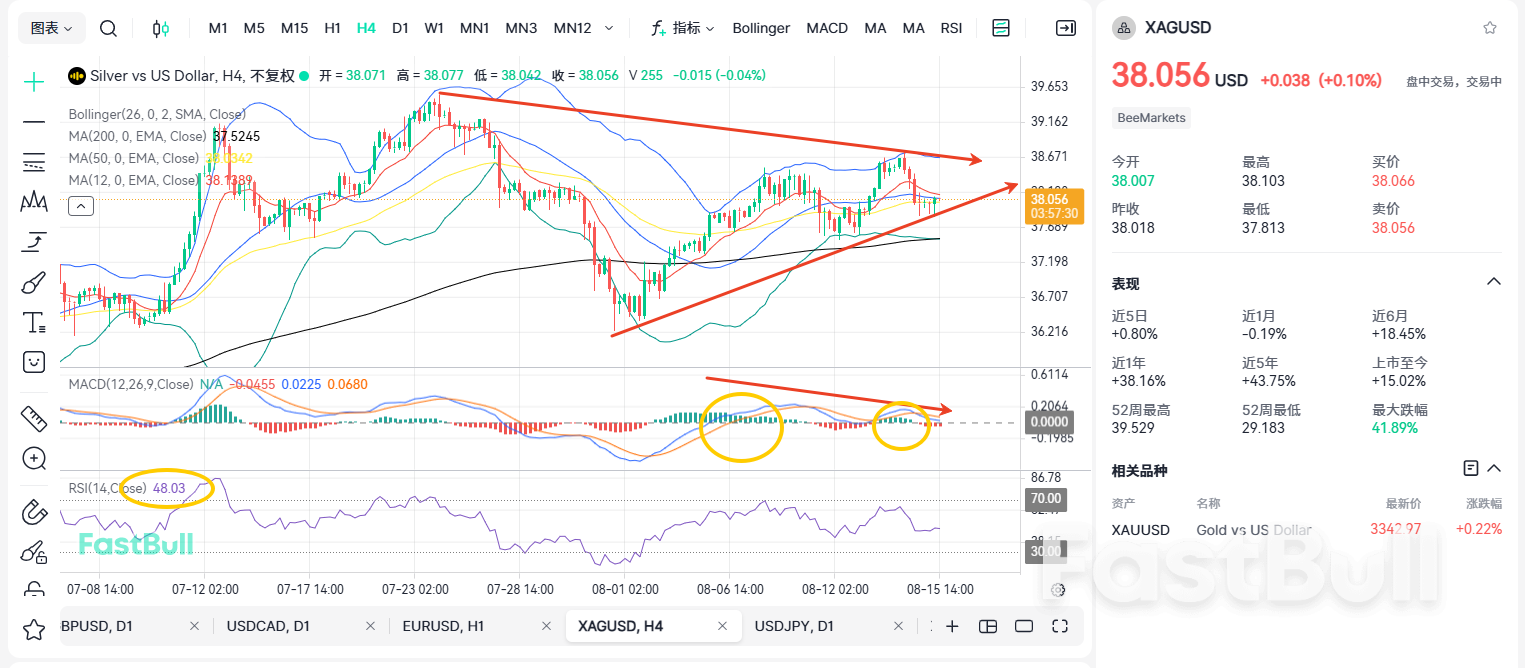1525x668 pixels.
Task: Open the XAUUSD related instrument link
Action: point(1140,530)
